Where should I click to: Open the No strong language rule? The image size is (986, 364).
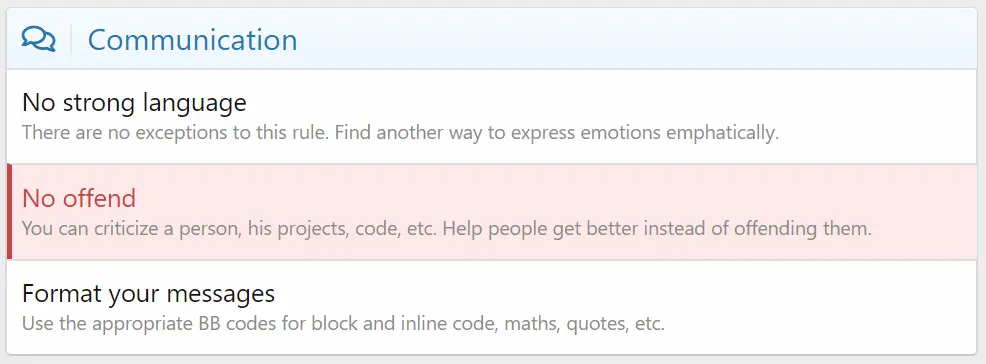[x=134, y=102]
